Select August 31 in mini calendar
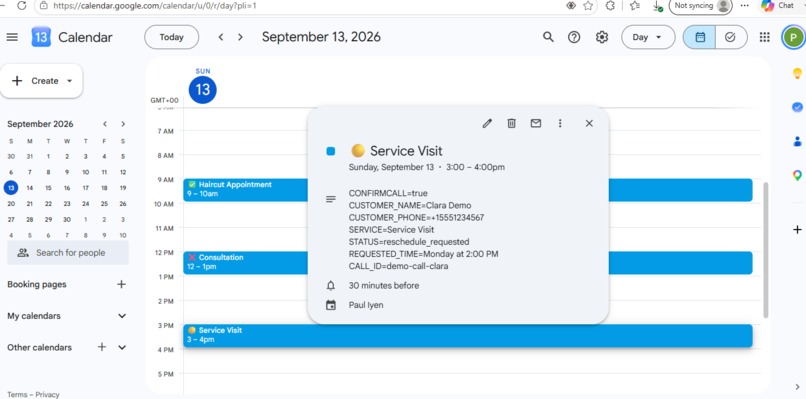Screen dimensions: 806x399 click(x=30, y=156)
